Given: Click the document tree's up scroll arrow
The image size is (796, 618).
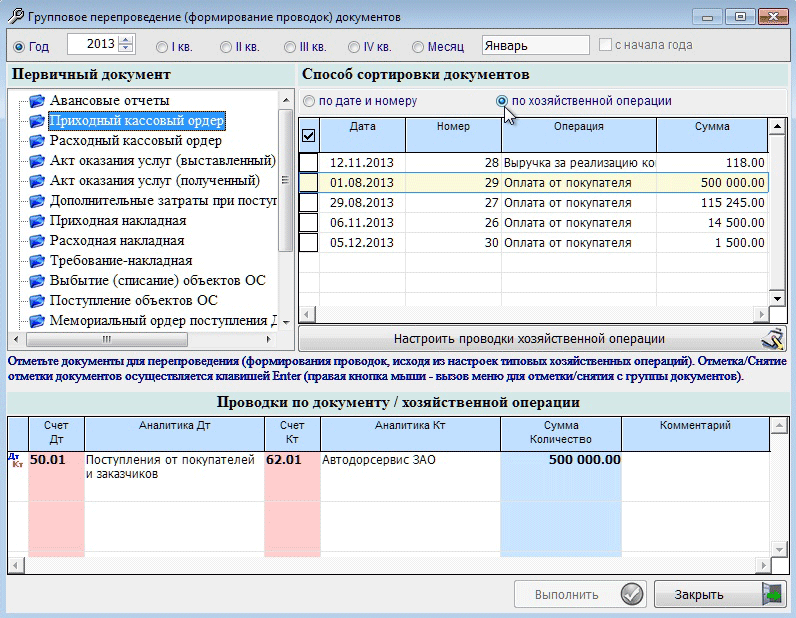Looking at the screenshot, I should [x=286, y=100].
